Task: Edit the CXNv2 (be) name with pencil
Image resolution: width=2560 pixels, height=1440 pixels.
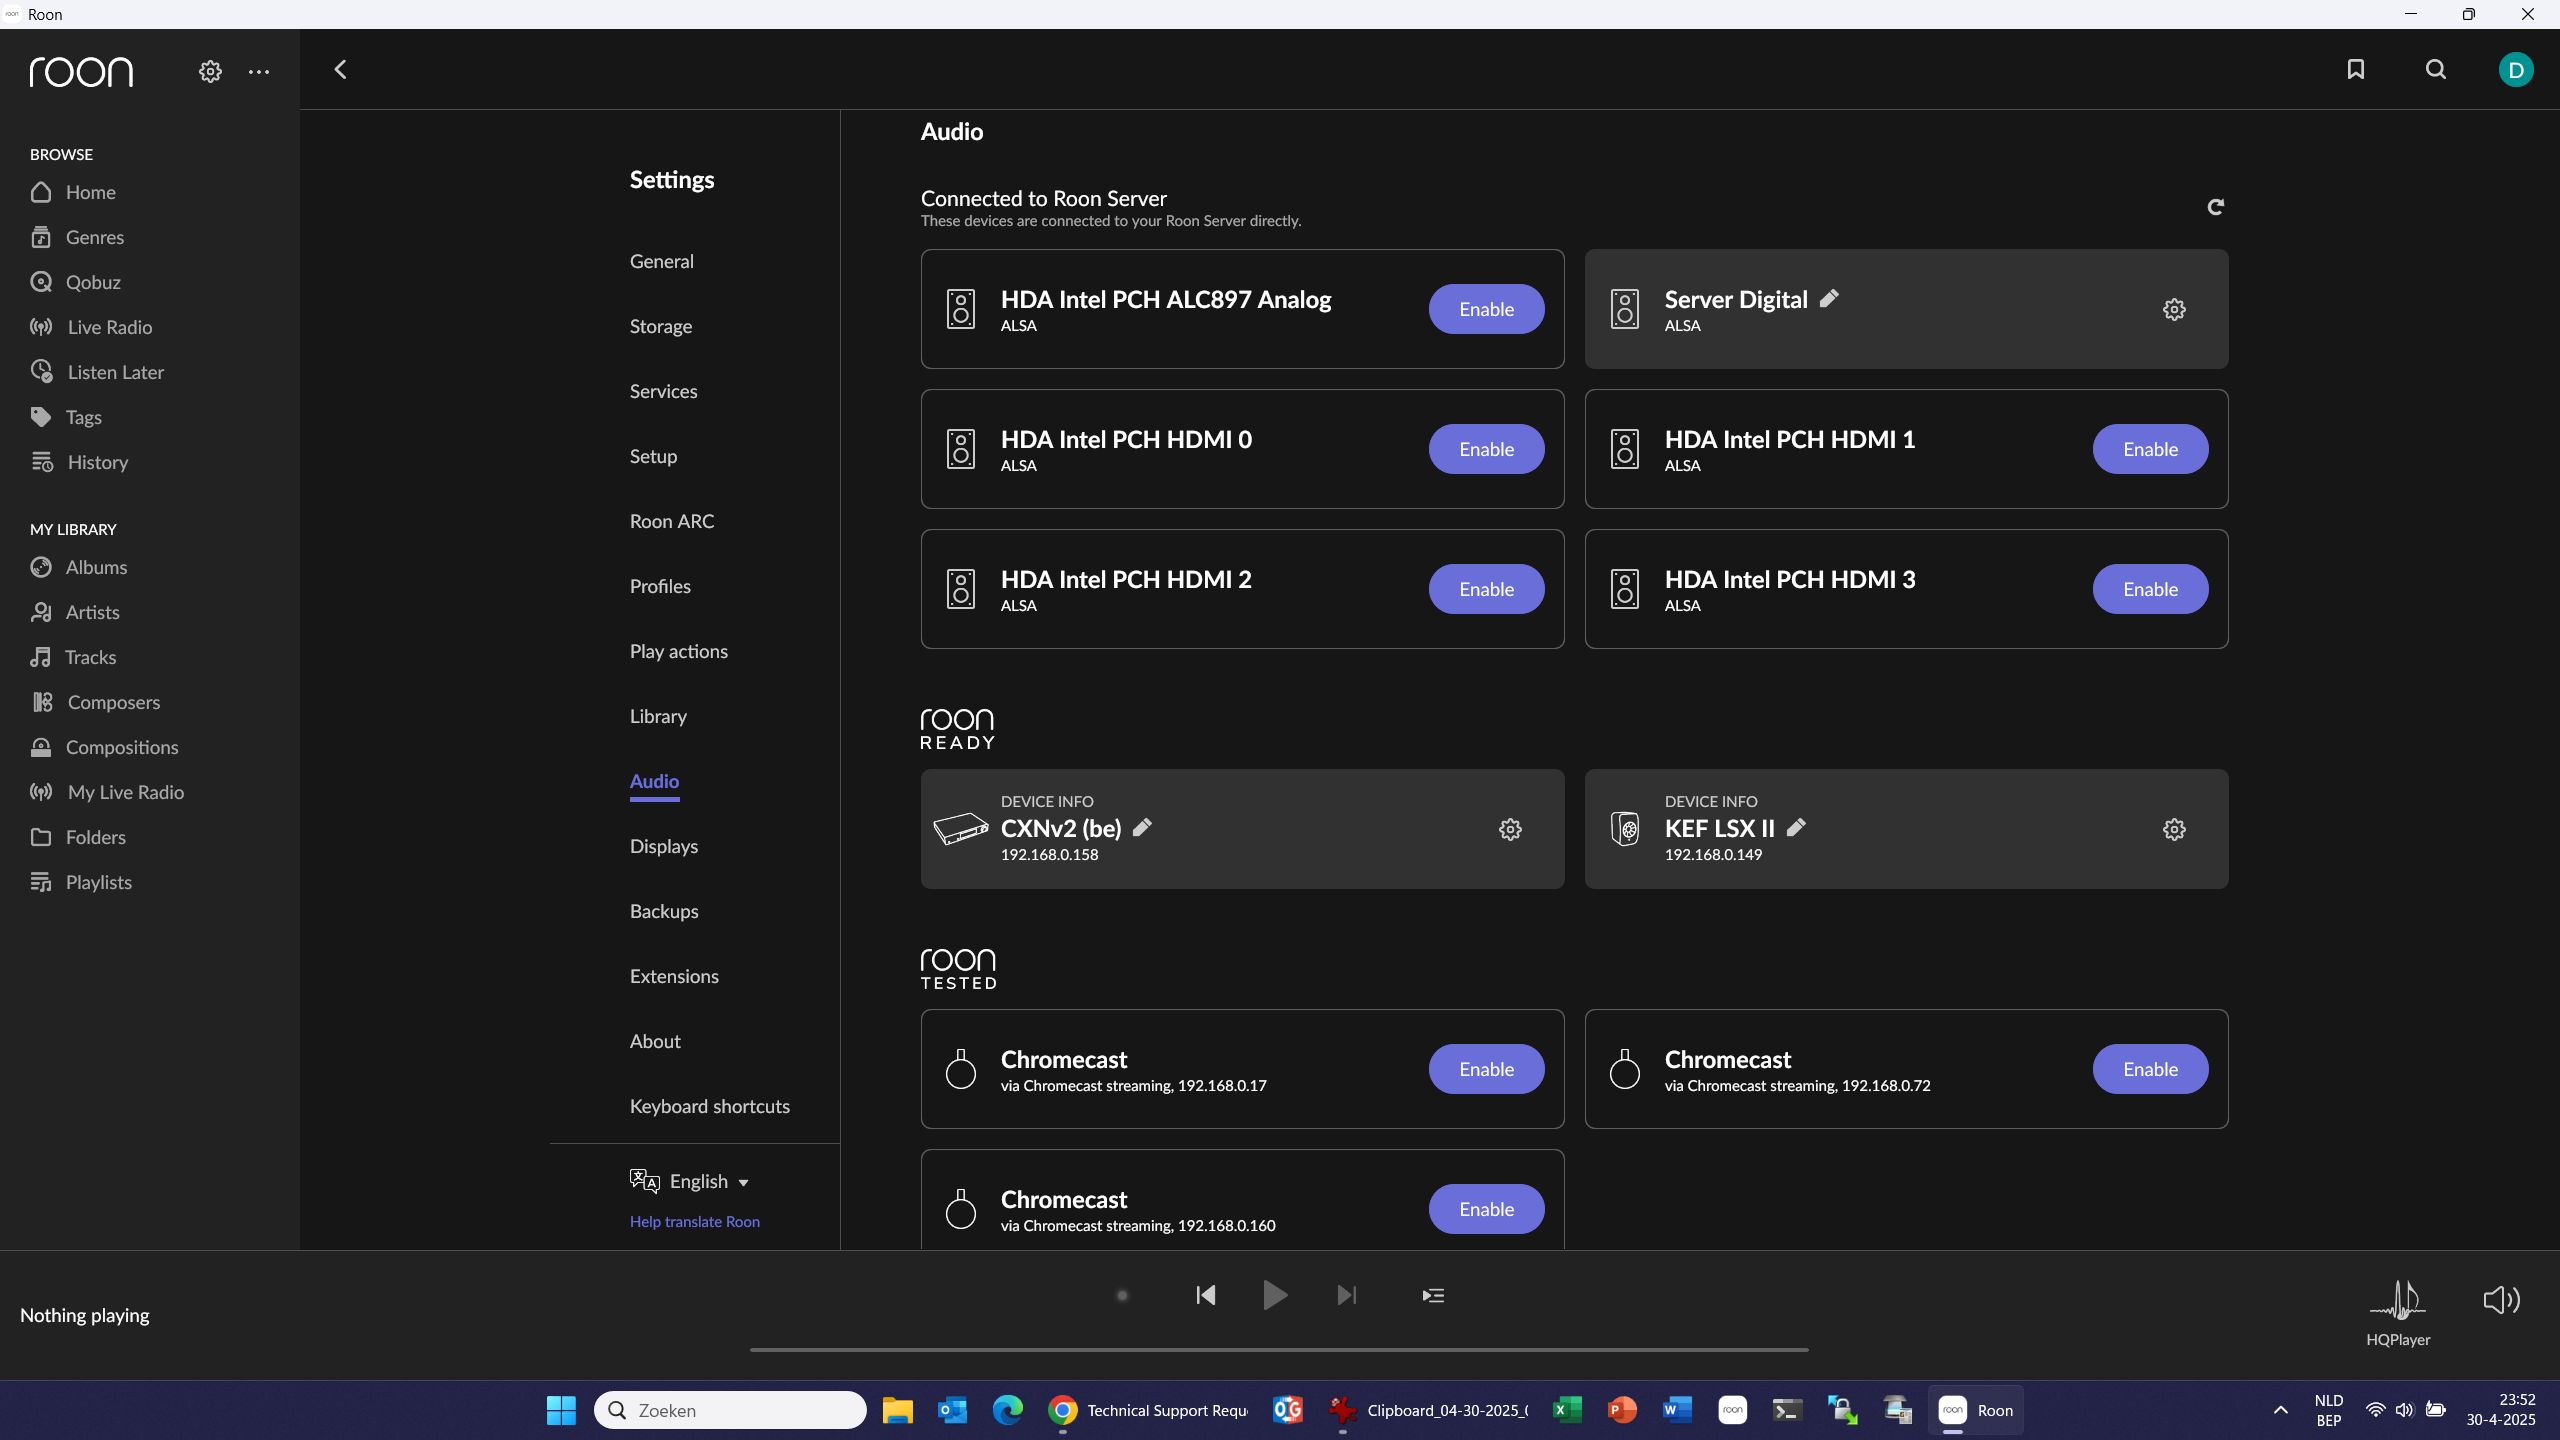Action: click(1142, 827)
